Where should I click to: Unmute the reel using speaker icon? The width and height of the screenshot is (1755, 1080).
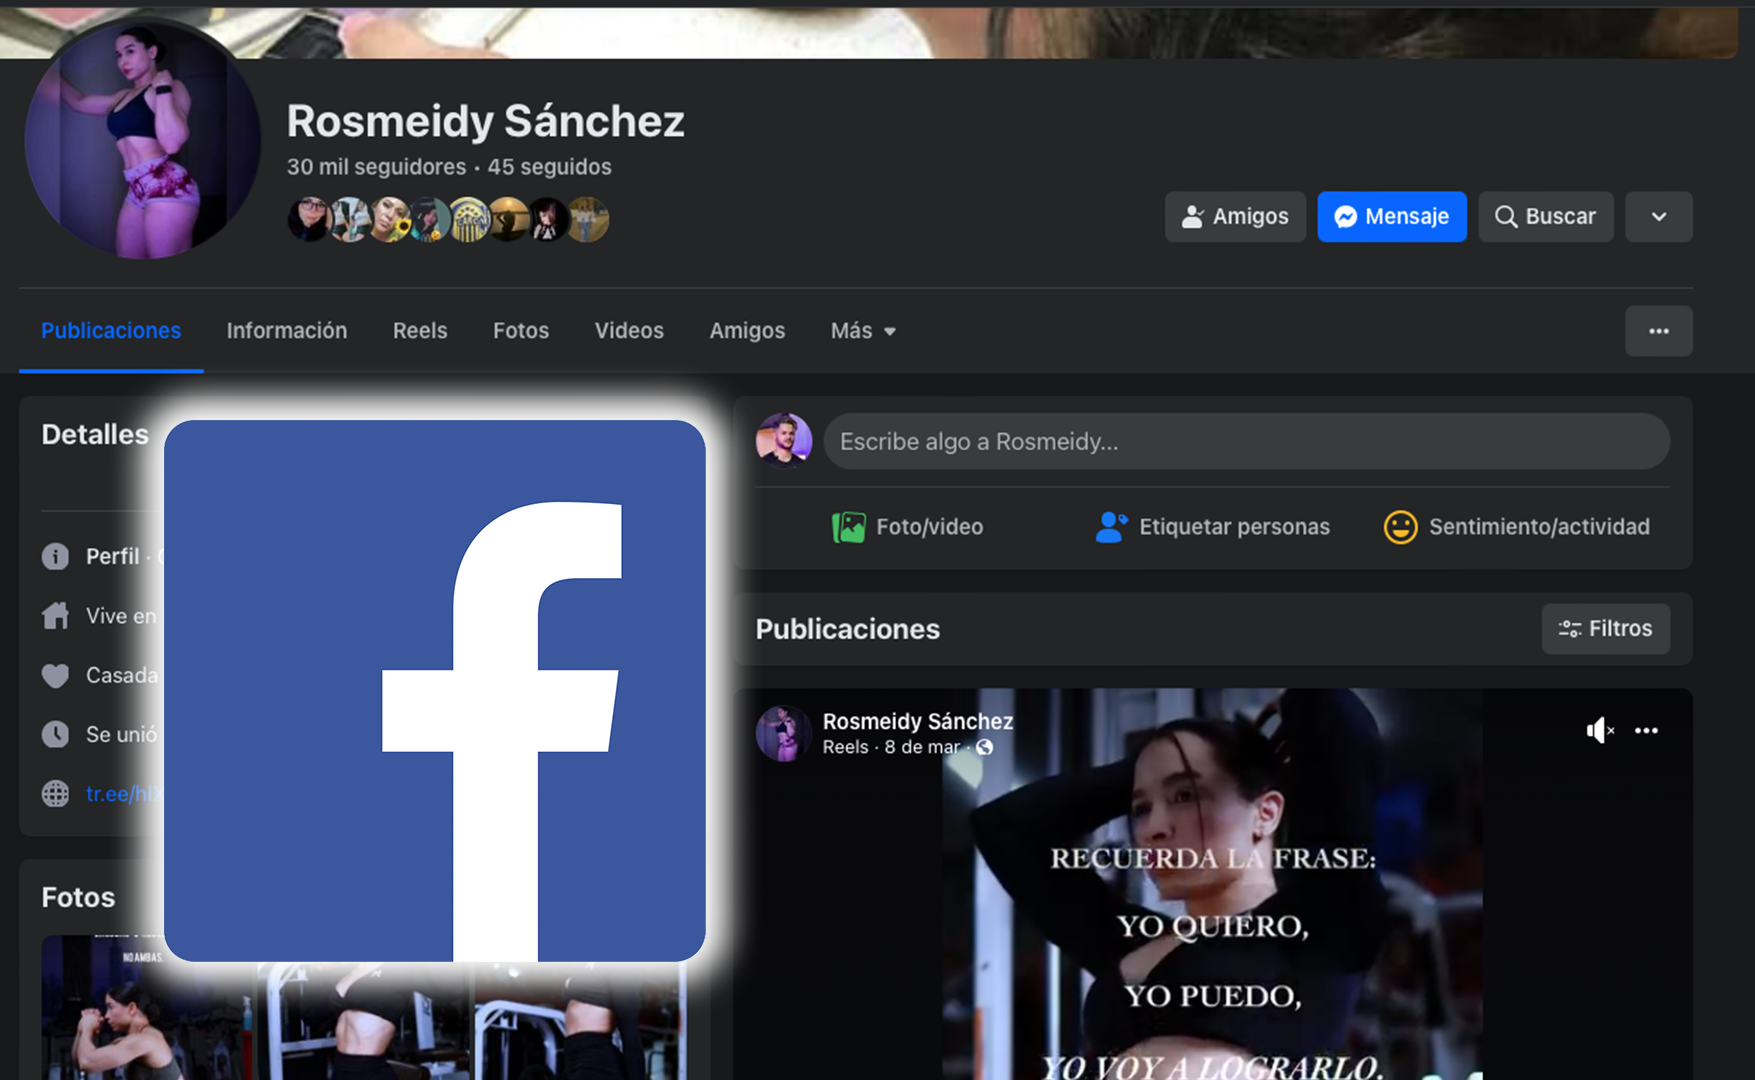[1599, 730]
